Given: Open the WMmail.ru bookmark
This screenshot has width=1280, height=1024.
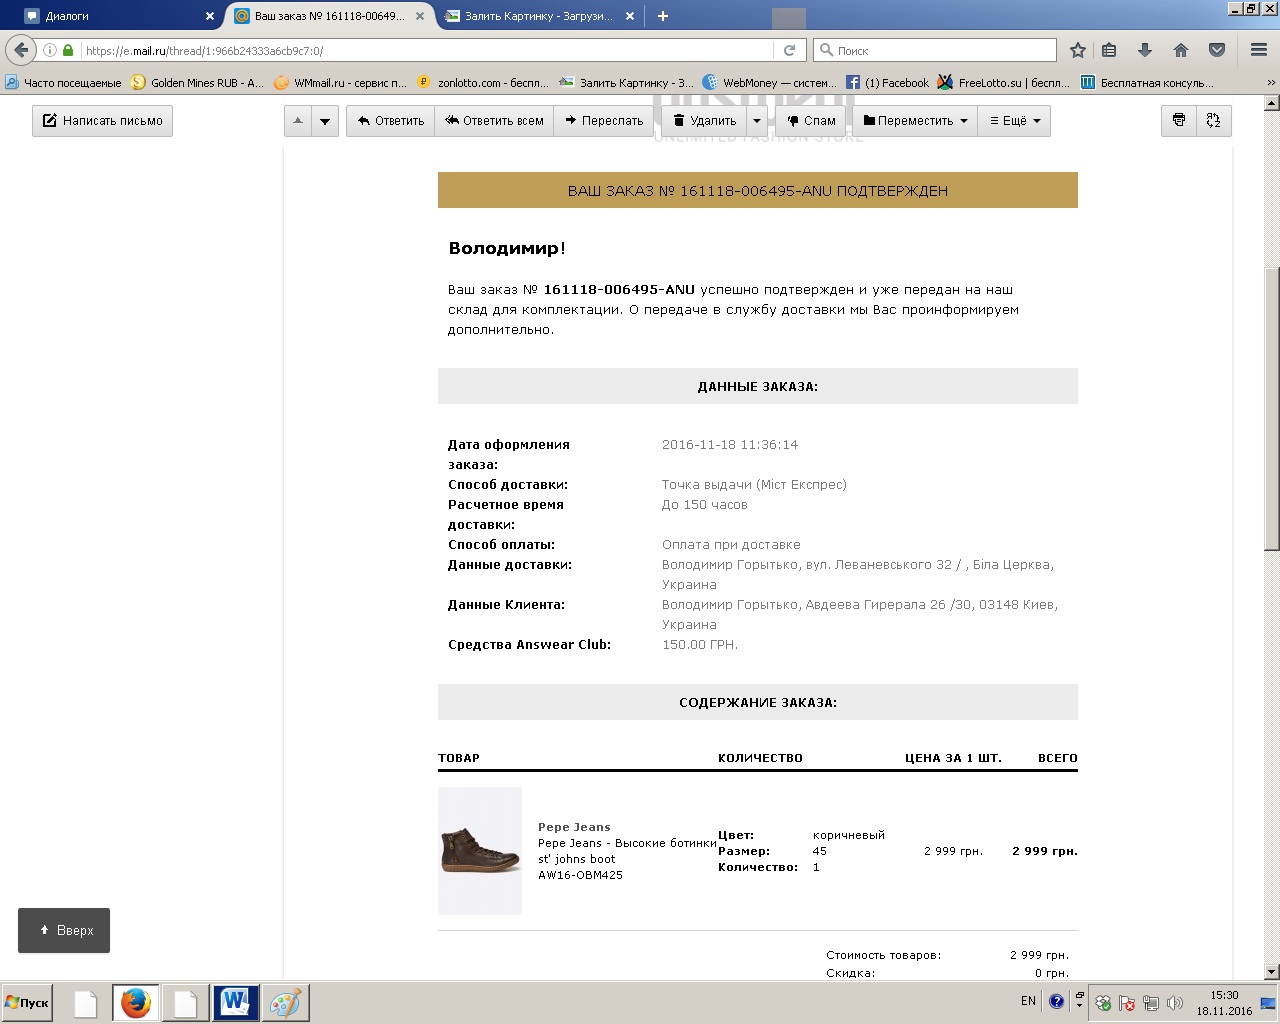Looking at the screenshot, I should tap(341, 83).
